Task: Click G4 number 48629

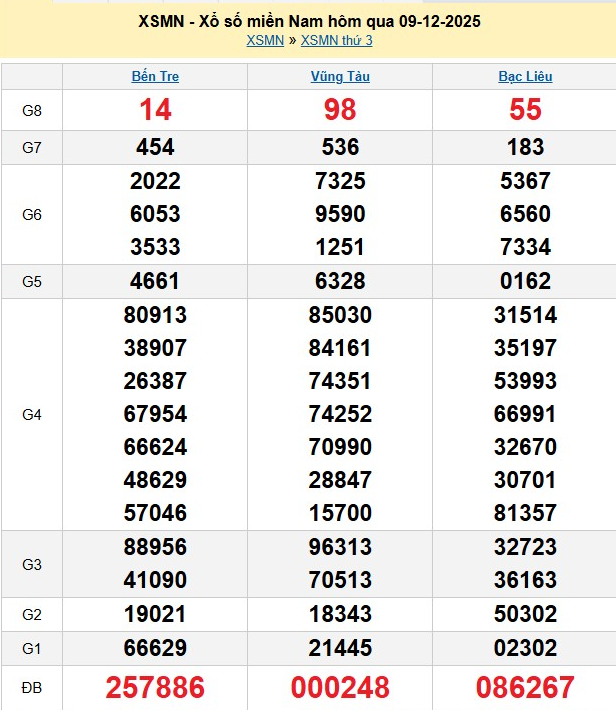Action: 155,480
